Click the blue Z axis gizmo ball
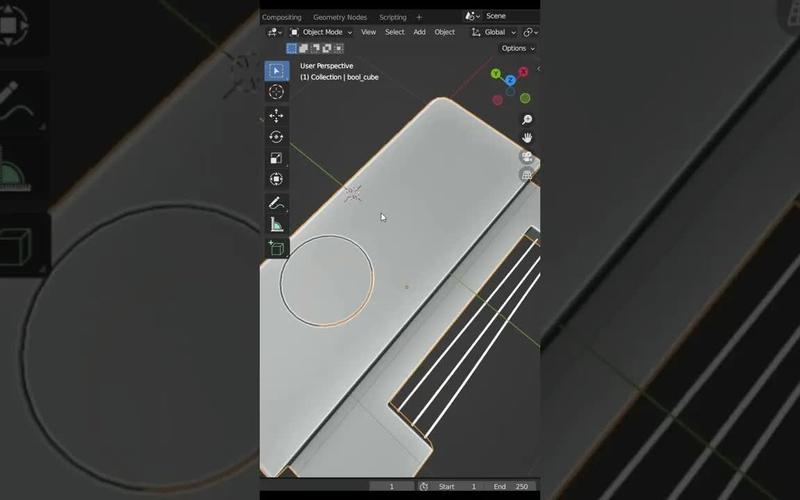 (x=510, y=80)
